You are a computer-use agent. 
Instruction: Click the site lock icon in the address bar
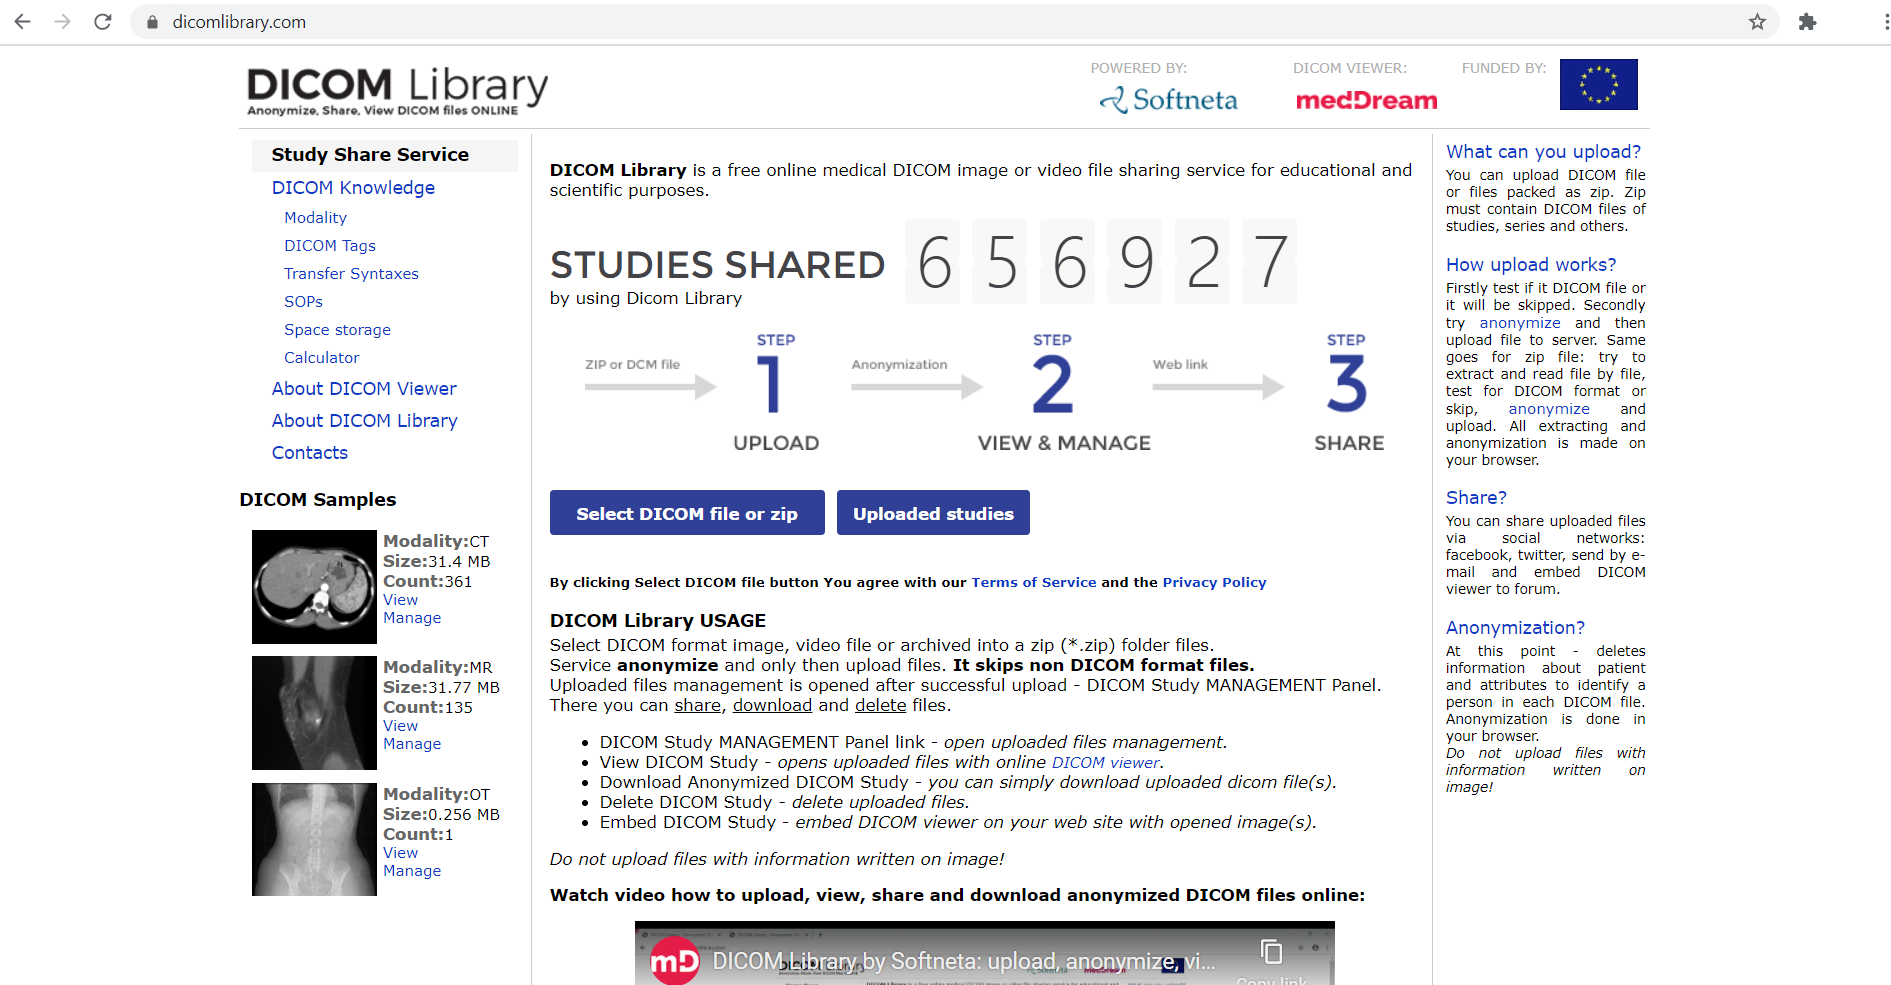[152, 22]
